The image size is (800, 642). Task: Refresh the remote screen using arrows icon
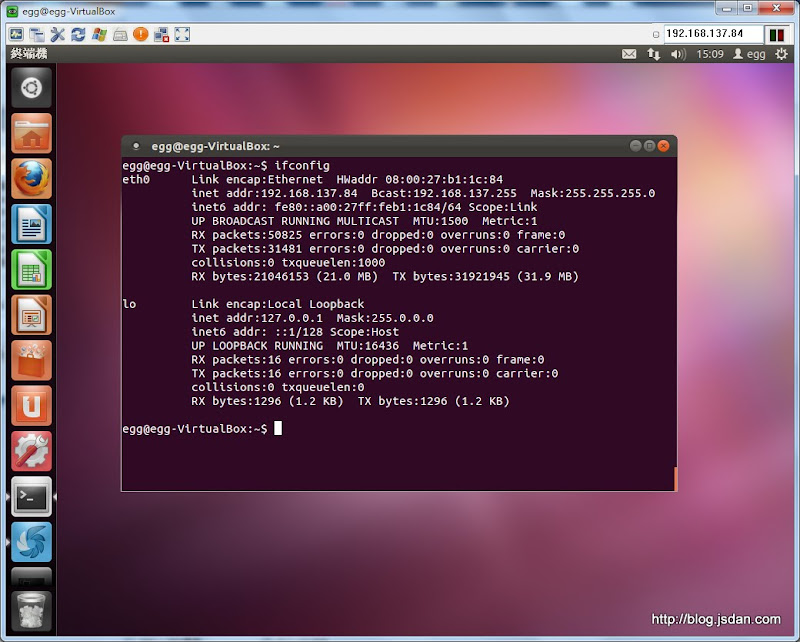tap(78, 34)
